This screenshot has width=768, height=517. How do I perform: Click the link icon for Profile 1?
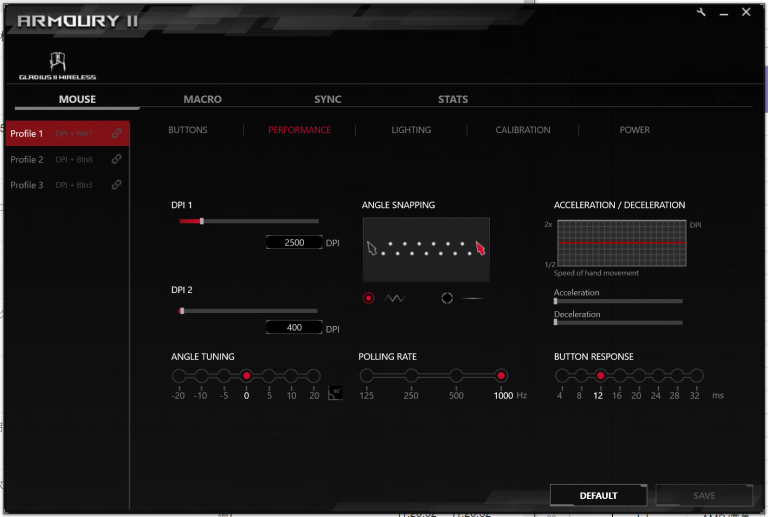[x=116, y=133]
